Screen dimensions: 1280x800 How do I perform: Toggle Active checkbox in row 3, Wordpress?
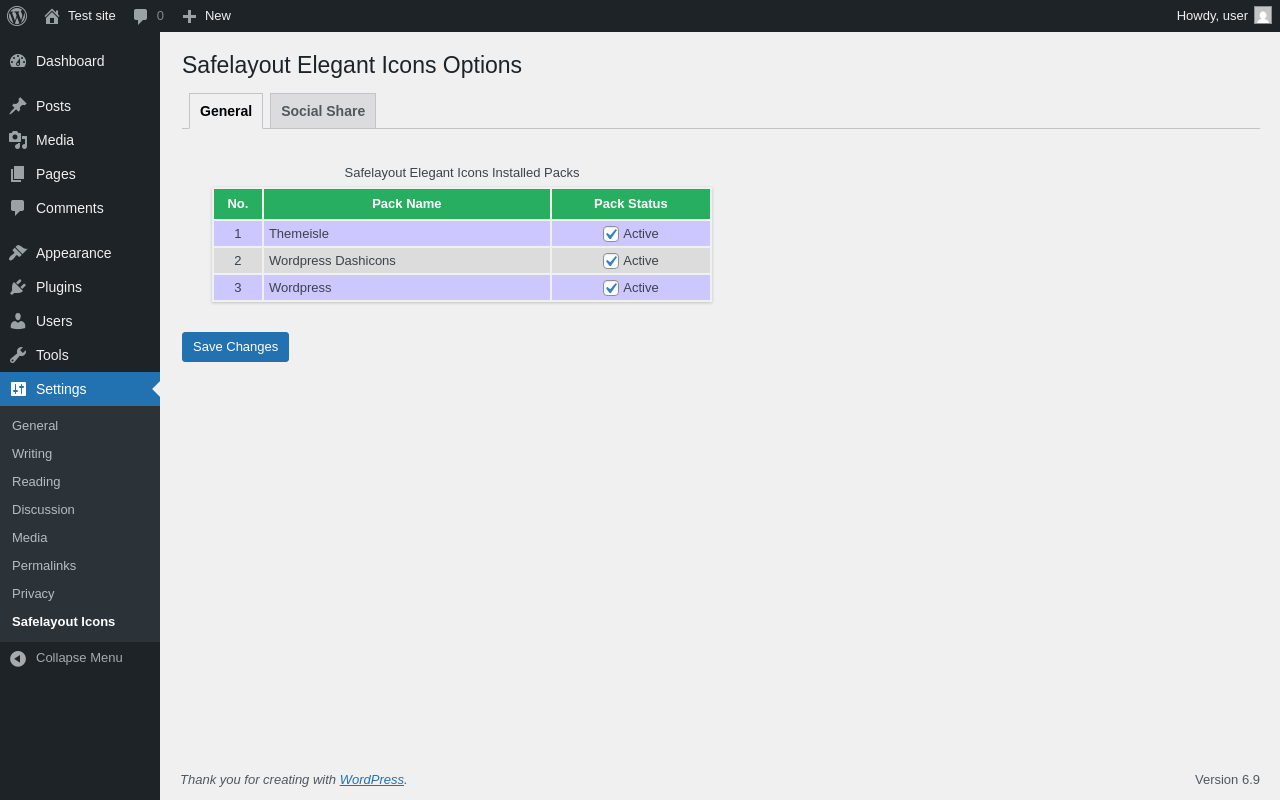(611, 288)
